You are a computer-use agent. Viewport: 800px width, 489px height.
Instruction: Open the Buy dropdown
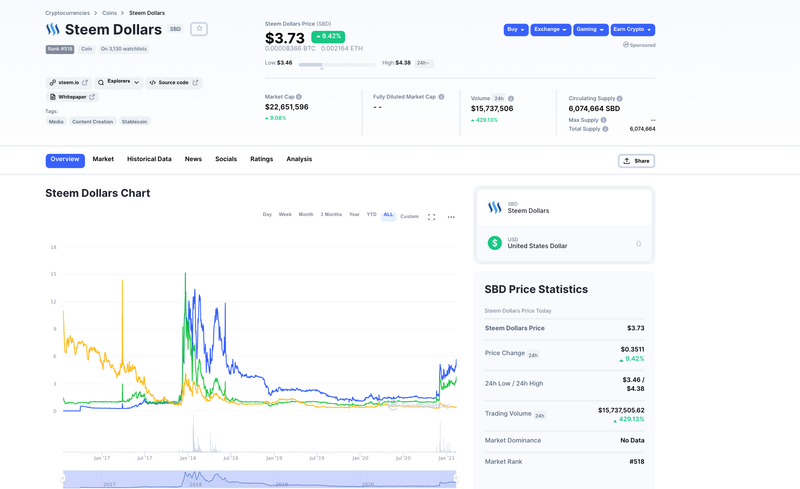(x=516, y=30)
